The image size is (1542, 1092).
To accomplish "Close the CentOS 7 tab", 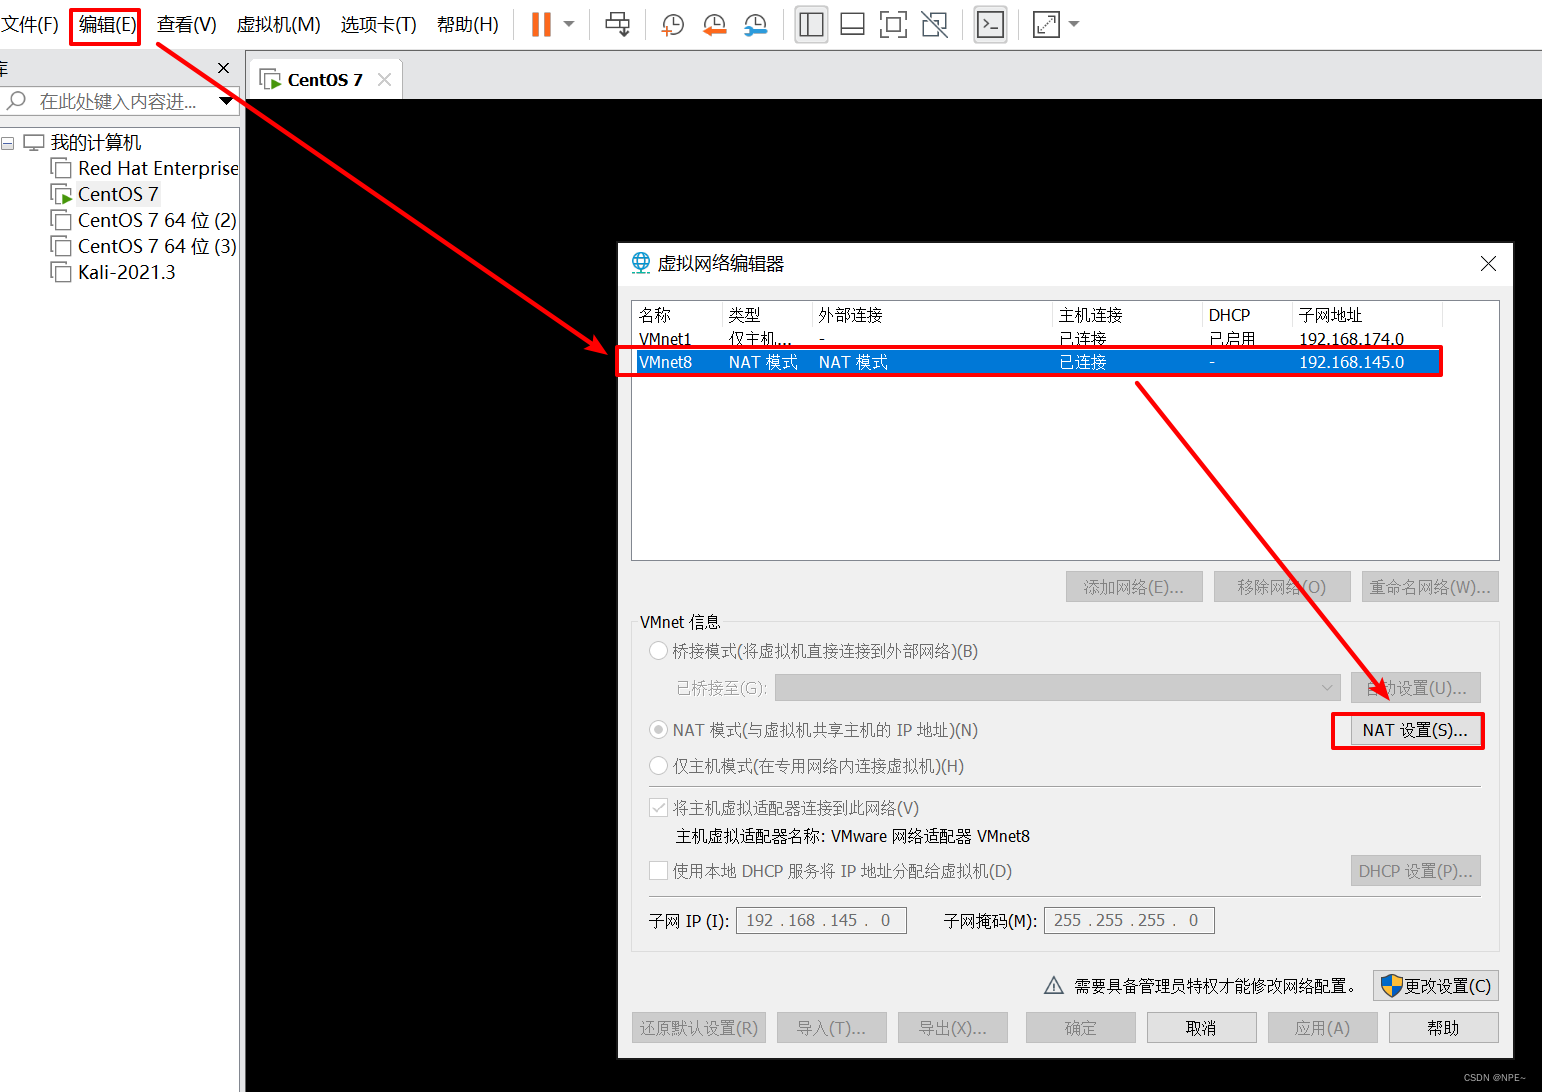I will [384, 80].
